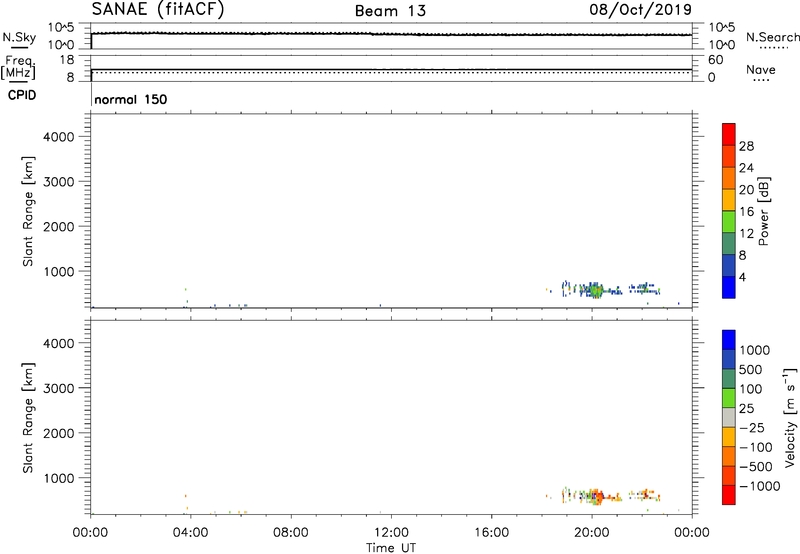Click the "-500" label on Velocity colorbar
This screenshot has height=554, width=800.
[x=756, y=467]
